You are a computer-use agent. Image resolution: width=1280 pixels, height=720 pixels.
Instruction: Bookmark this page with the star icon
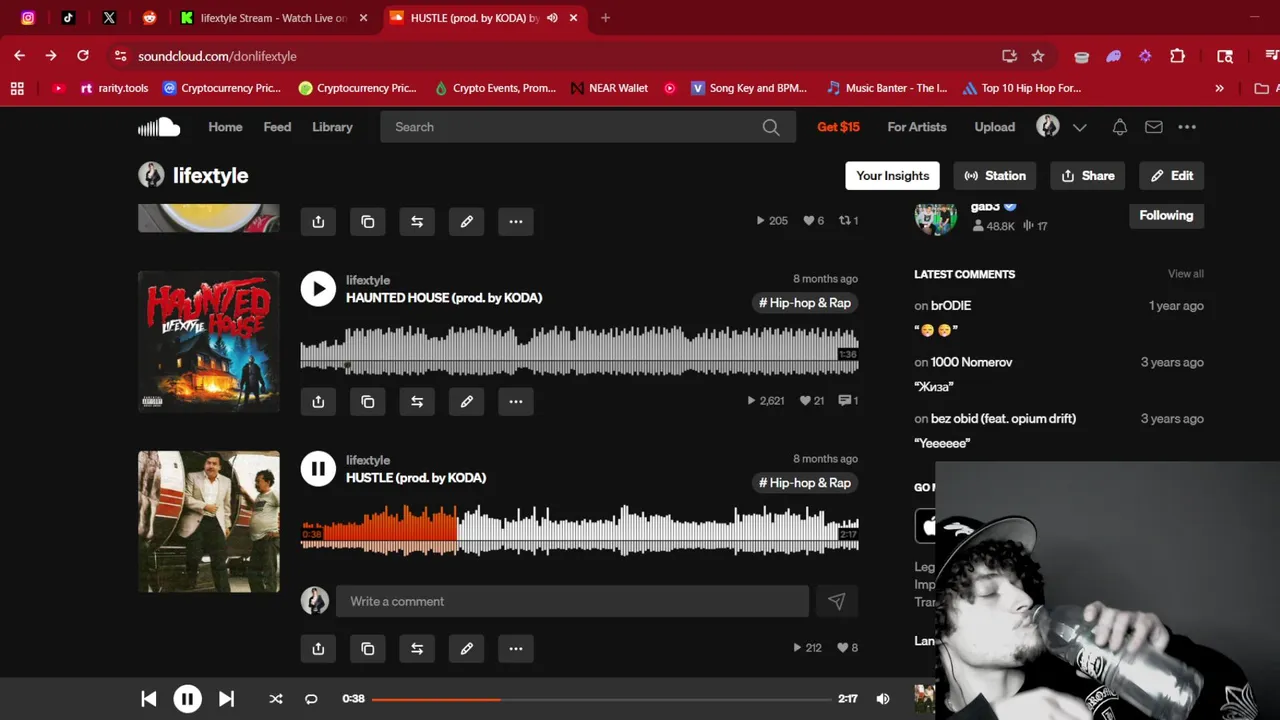(1038, 56)
